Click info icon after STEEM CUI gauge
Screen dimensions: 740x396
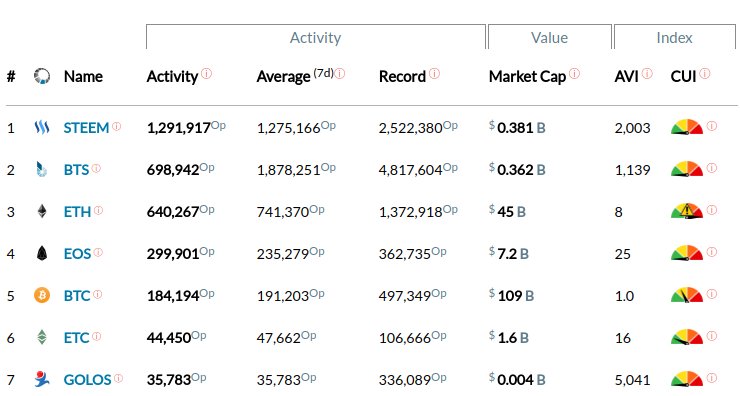click(x=712, y=126)
